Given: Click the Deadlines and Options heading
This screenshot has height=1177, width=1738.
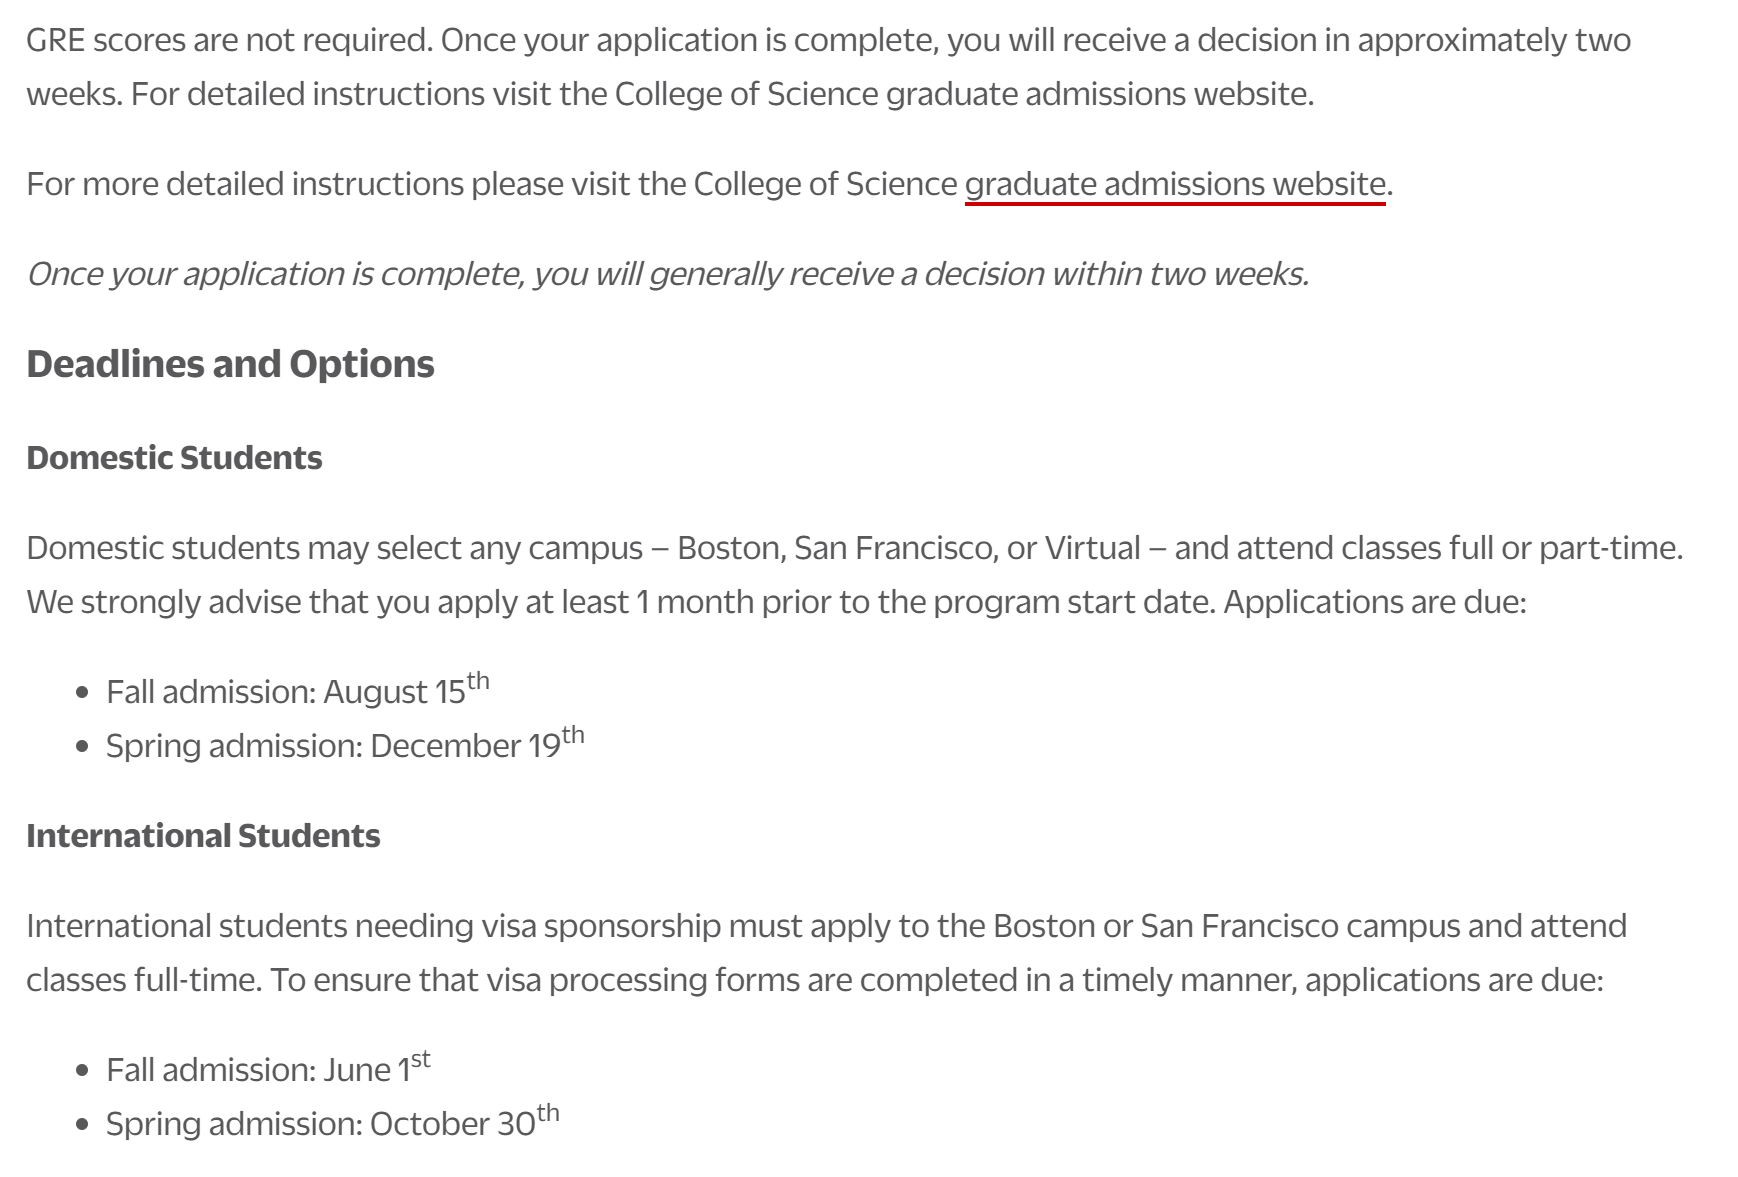Looking at the screenshot, I should point(230,364).
